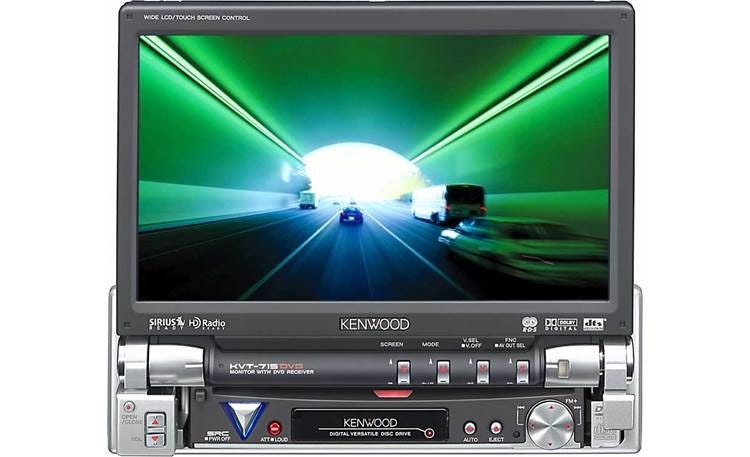The width and height of the screenshot is (750, 457).
Task: Tap the KVT-715DVD model label
Action: pyautogui.click(x=266, y=366)
